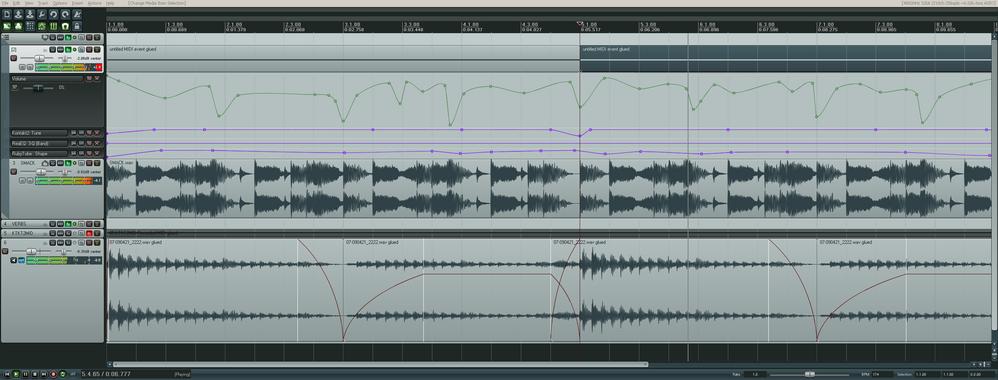Viewport: 998px width, 380px height.
Task: Mute track 1
Action: pos(88,50)
